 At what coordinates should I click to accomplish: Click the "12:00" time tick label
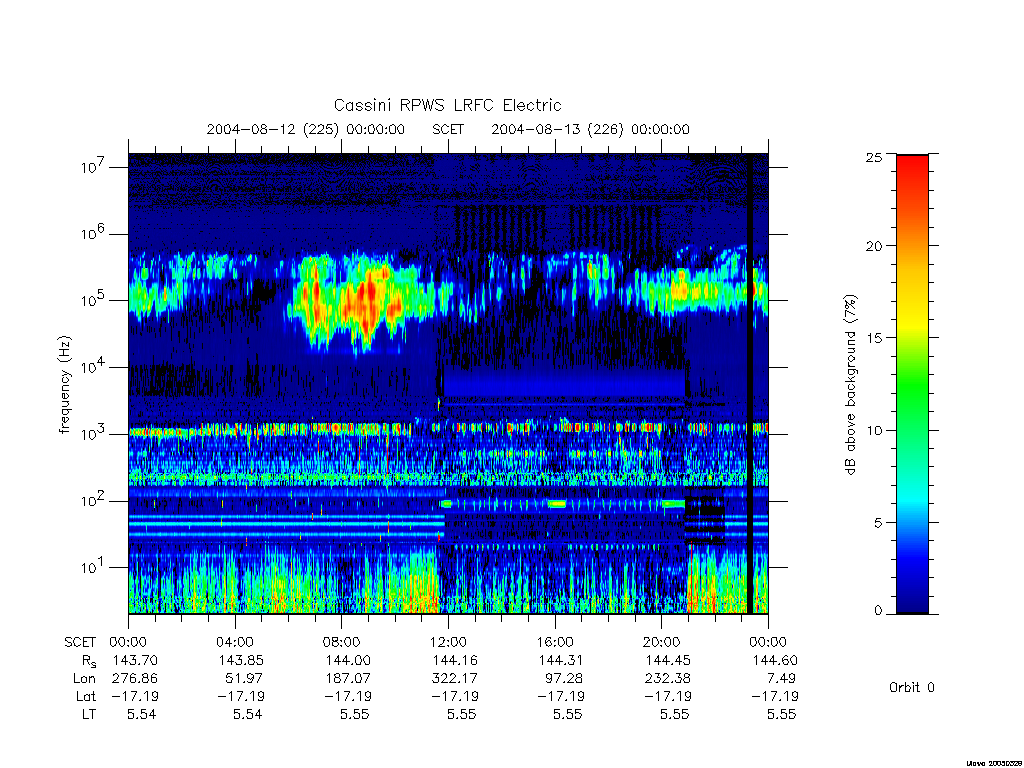pos(448,642)
